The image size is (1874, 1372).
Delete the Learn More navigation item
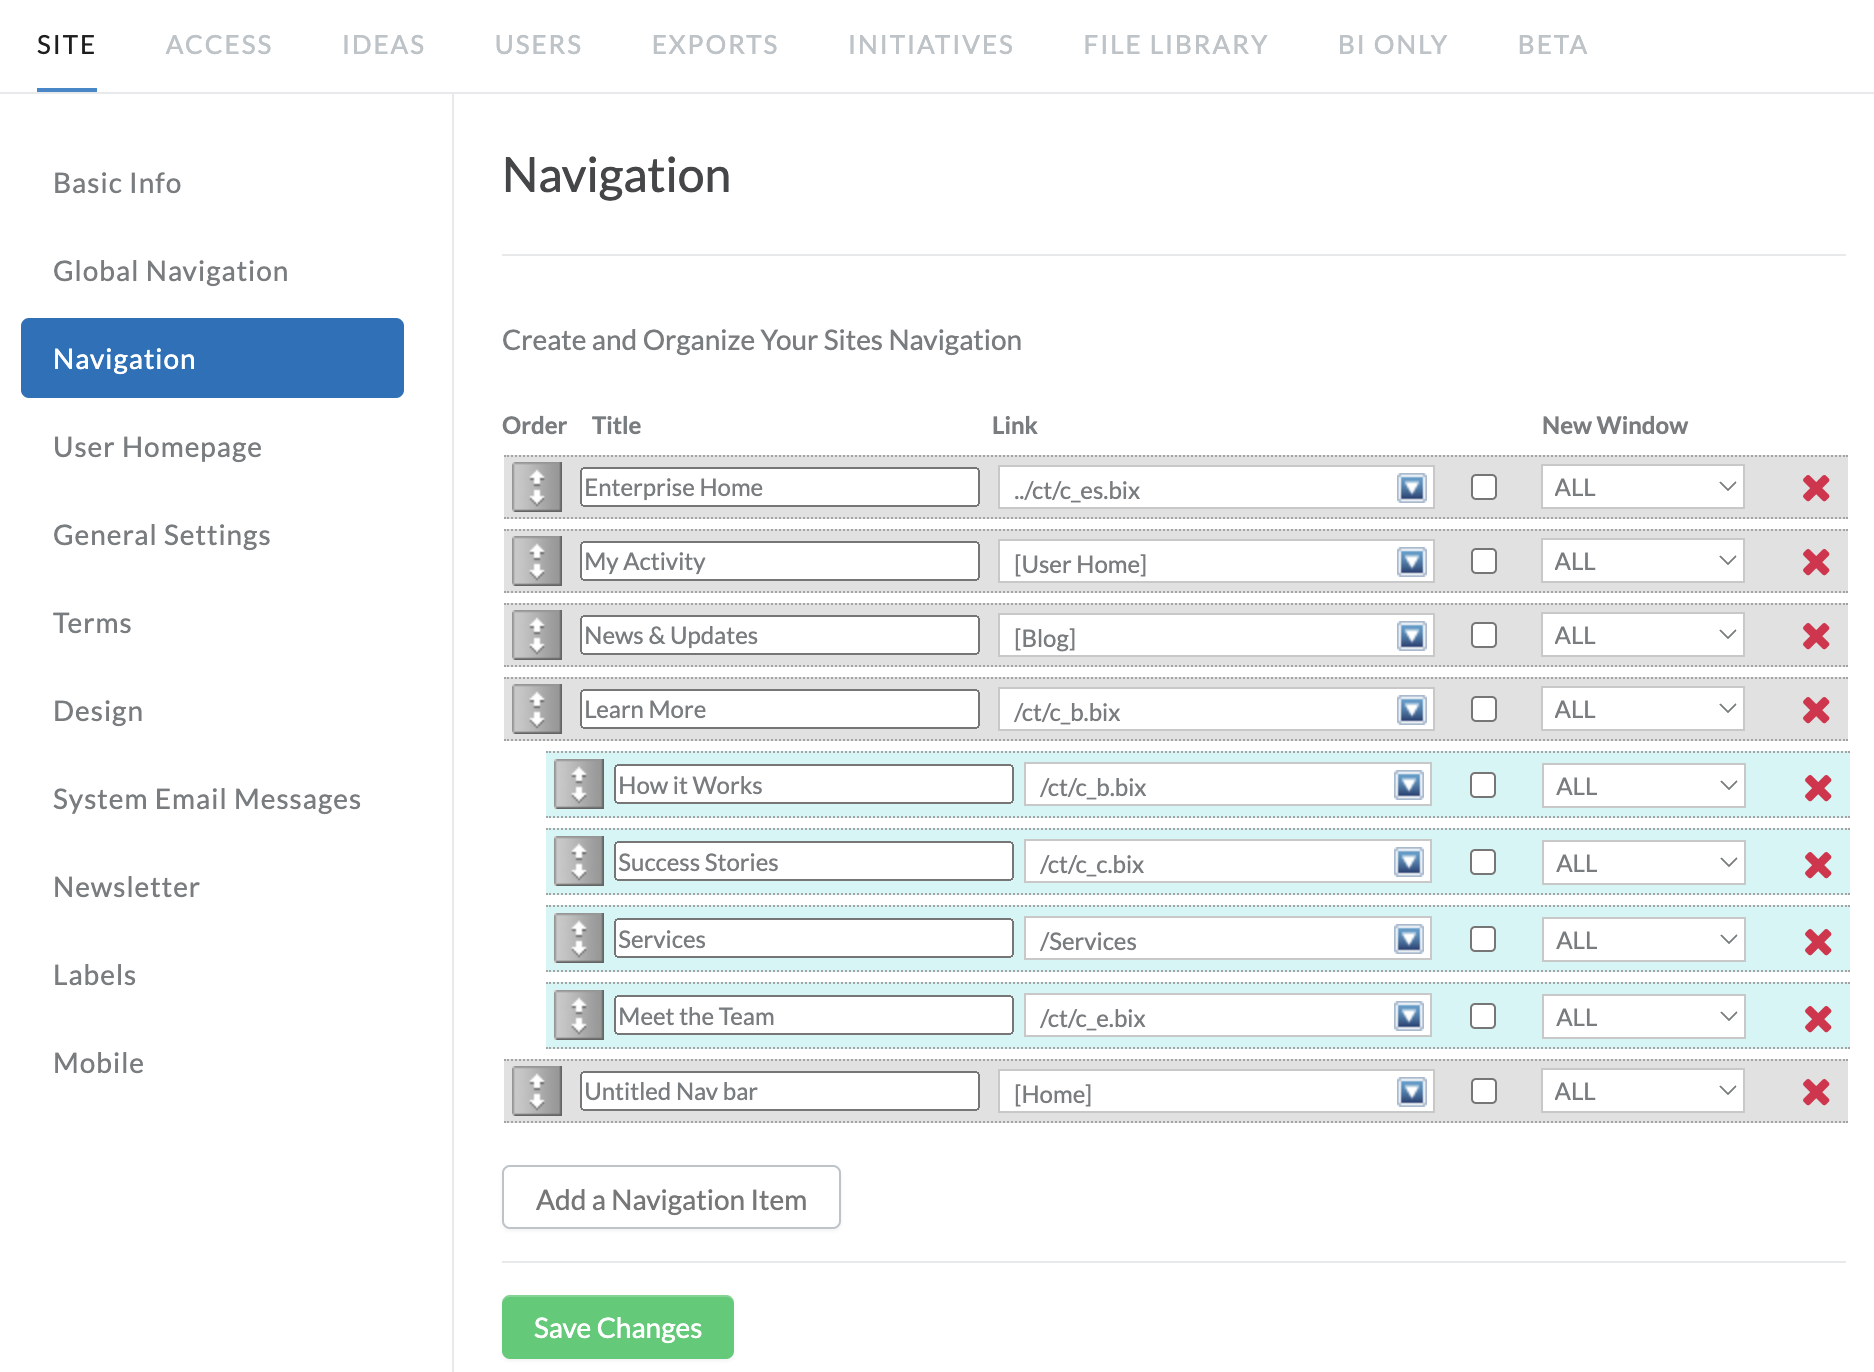(1816, 710)
